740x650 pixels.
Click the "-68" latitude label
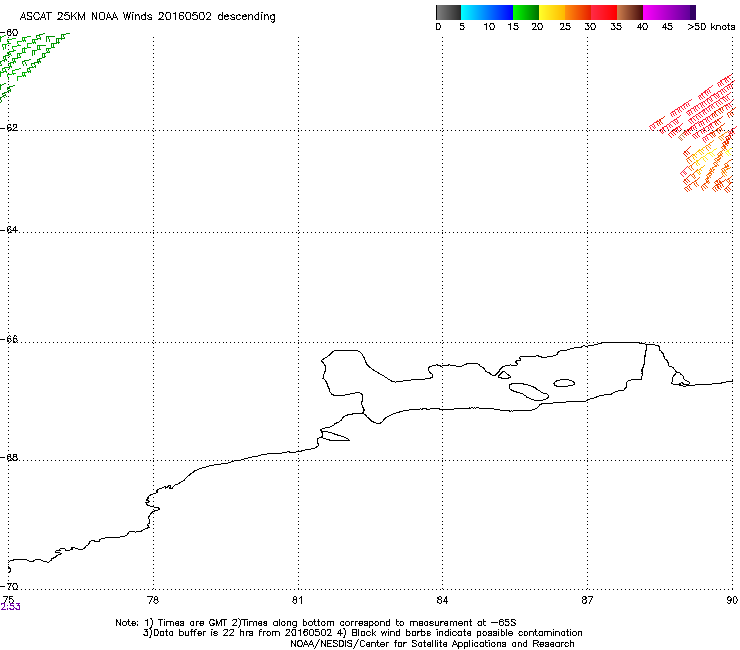[x=9, y=457]
